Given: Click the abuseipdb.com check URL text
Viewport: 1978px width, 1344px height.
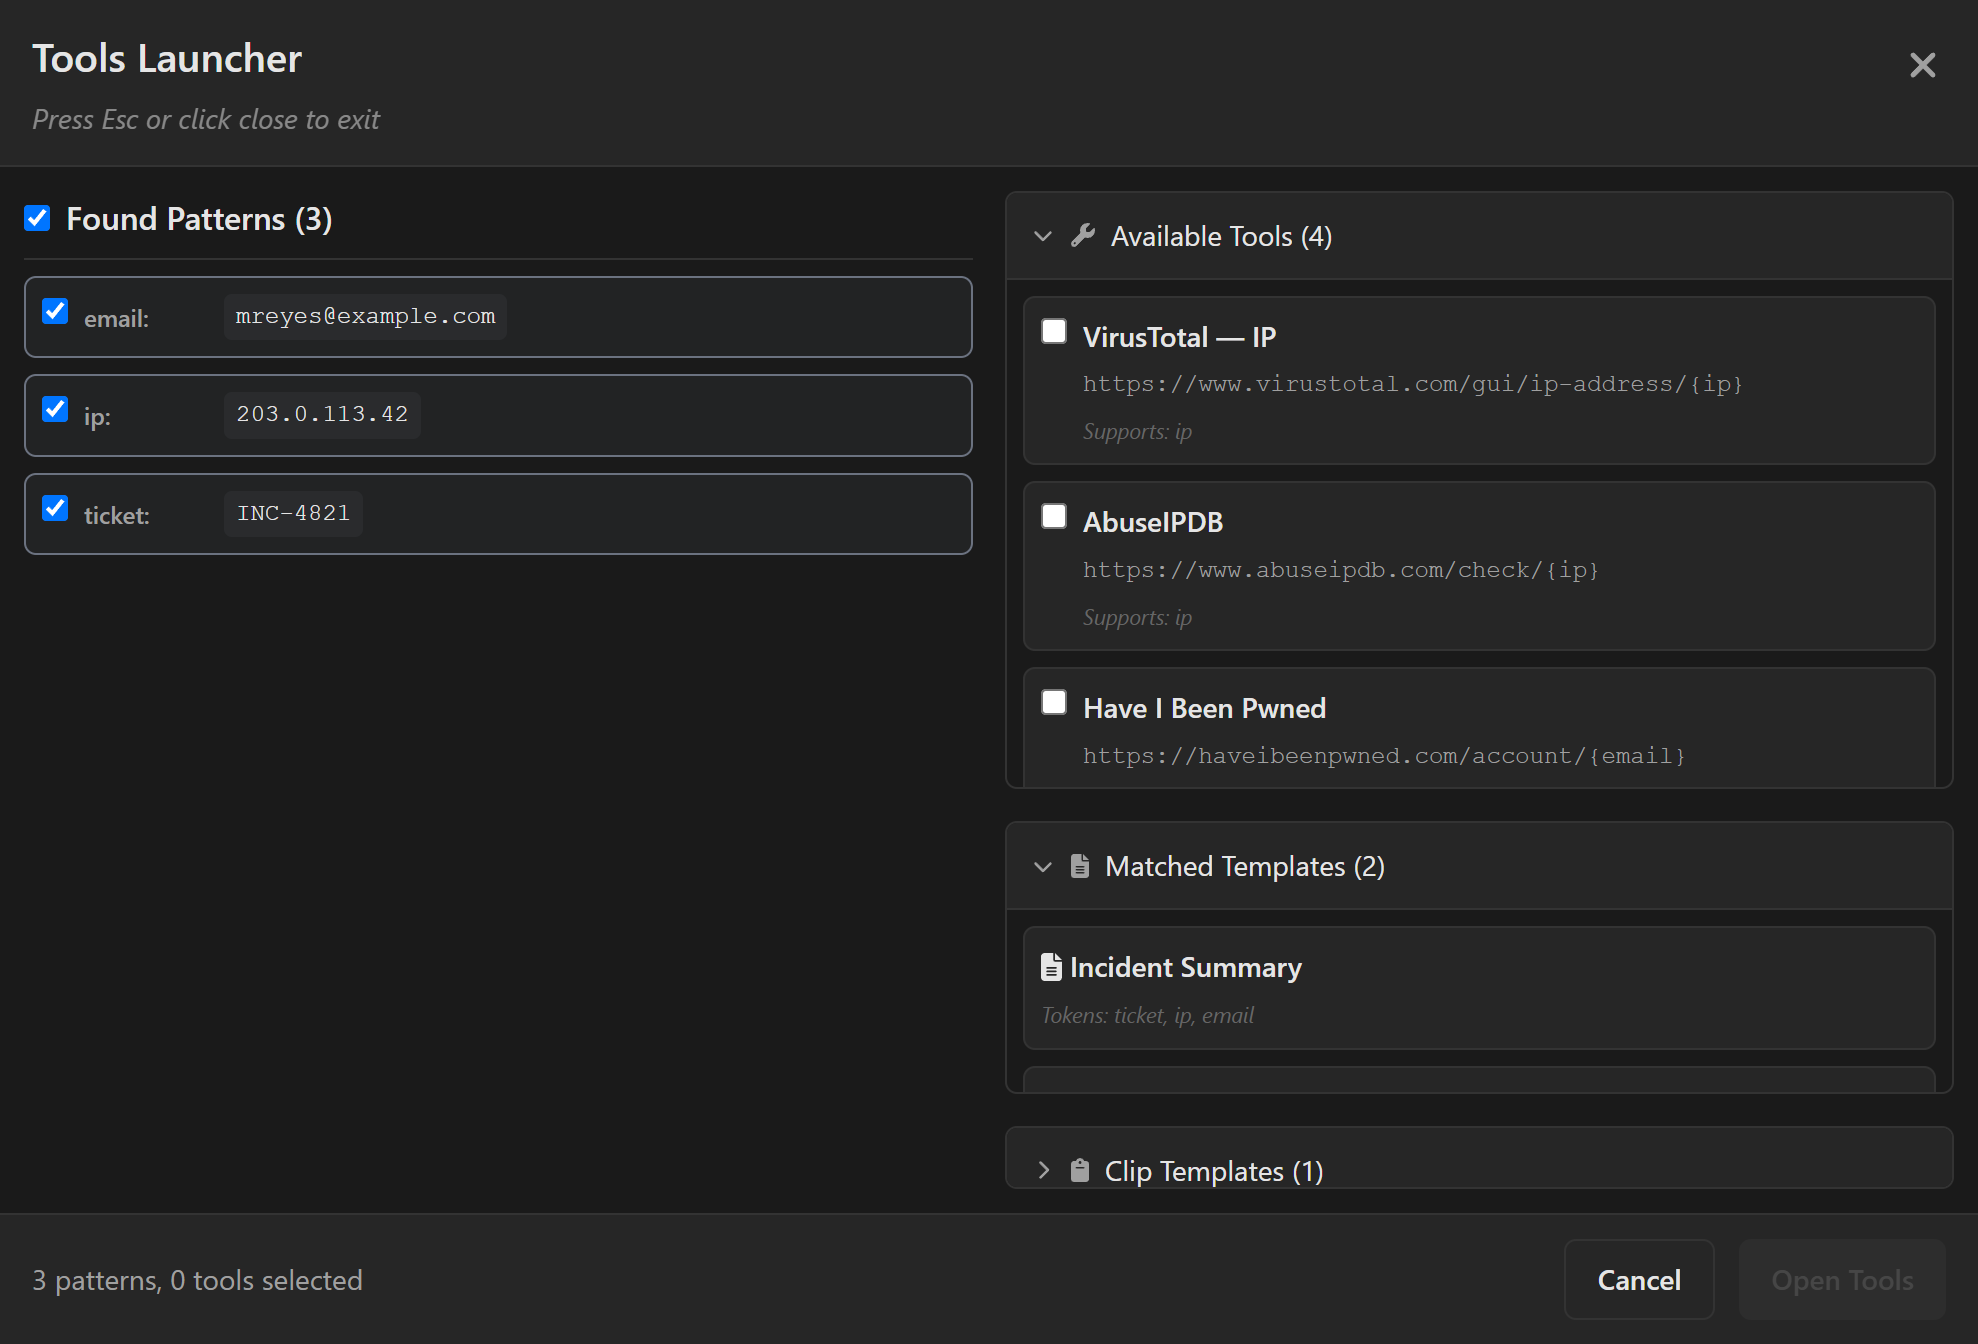Looking at the screenshot, I should tap(1341, 570).
